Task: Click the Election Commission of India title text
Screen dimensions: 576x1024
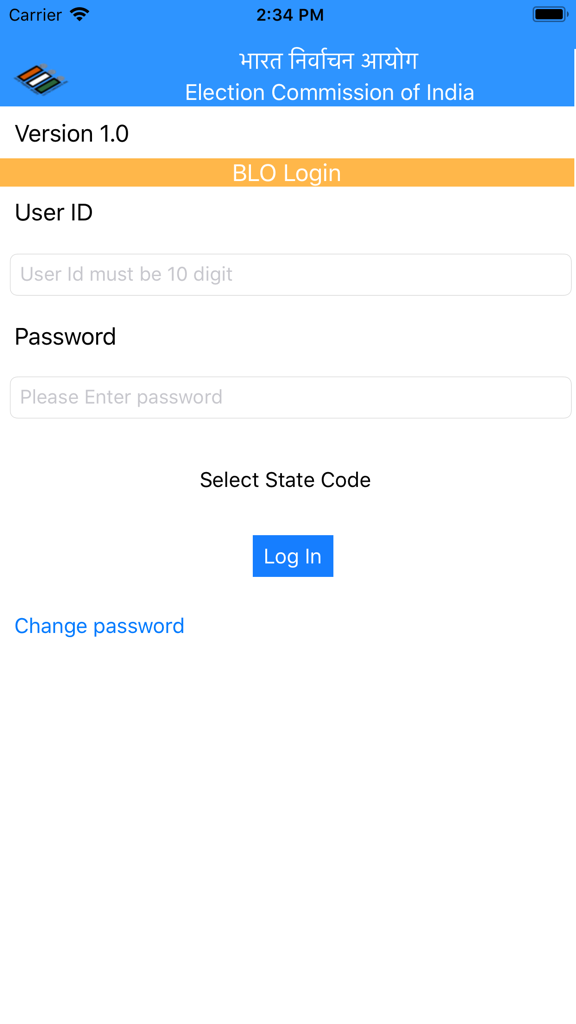Action: click(330, 92)
